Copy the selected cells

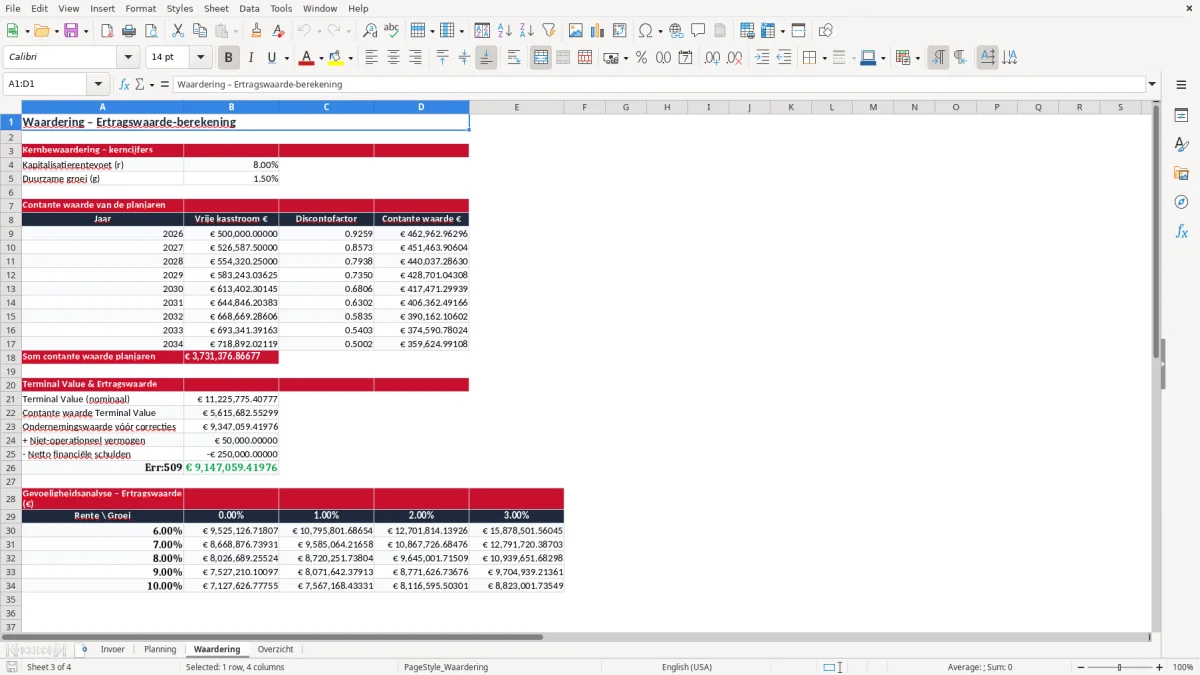click(x=200, y=31)
